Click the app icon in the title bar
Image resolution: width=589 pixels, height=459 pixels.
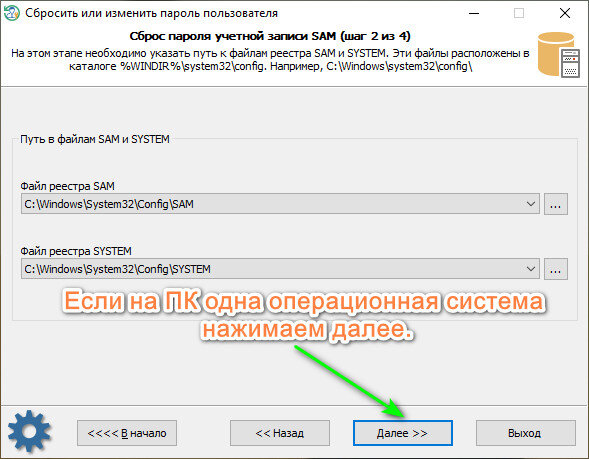[11, 13]
